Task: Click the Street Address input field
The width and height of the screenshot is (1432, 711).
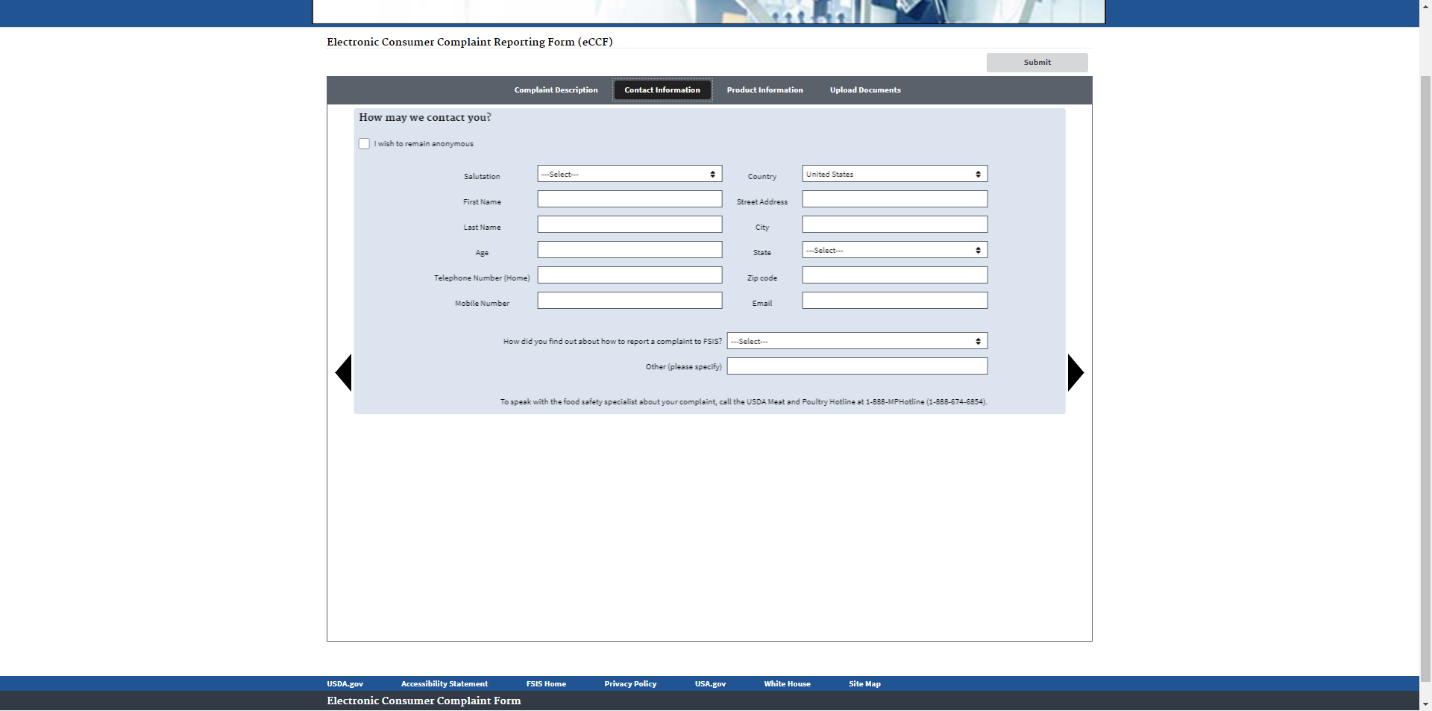Action: [x=894, y=199]
